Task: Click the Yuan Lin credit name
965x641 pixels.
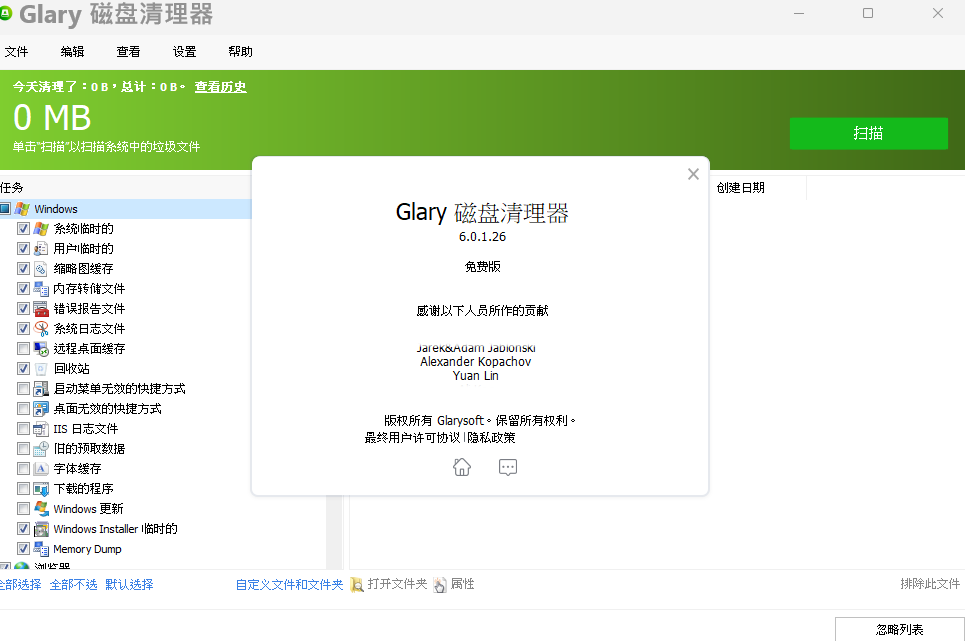Action: point(476,376)
